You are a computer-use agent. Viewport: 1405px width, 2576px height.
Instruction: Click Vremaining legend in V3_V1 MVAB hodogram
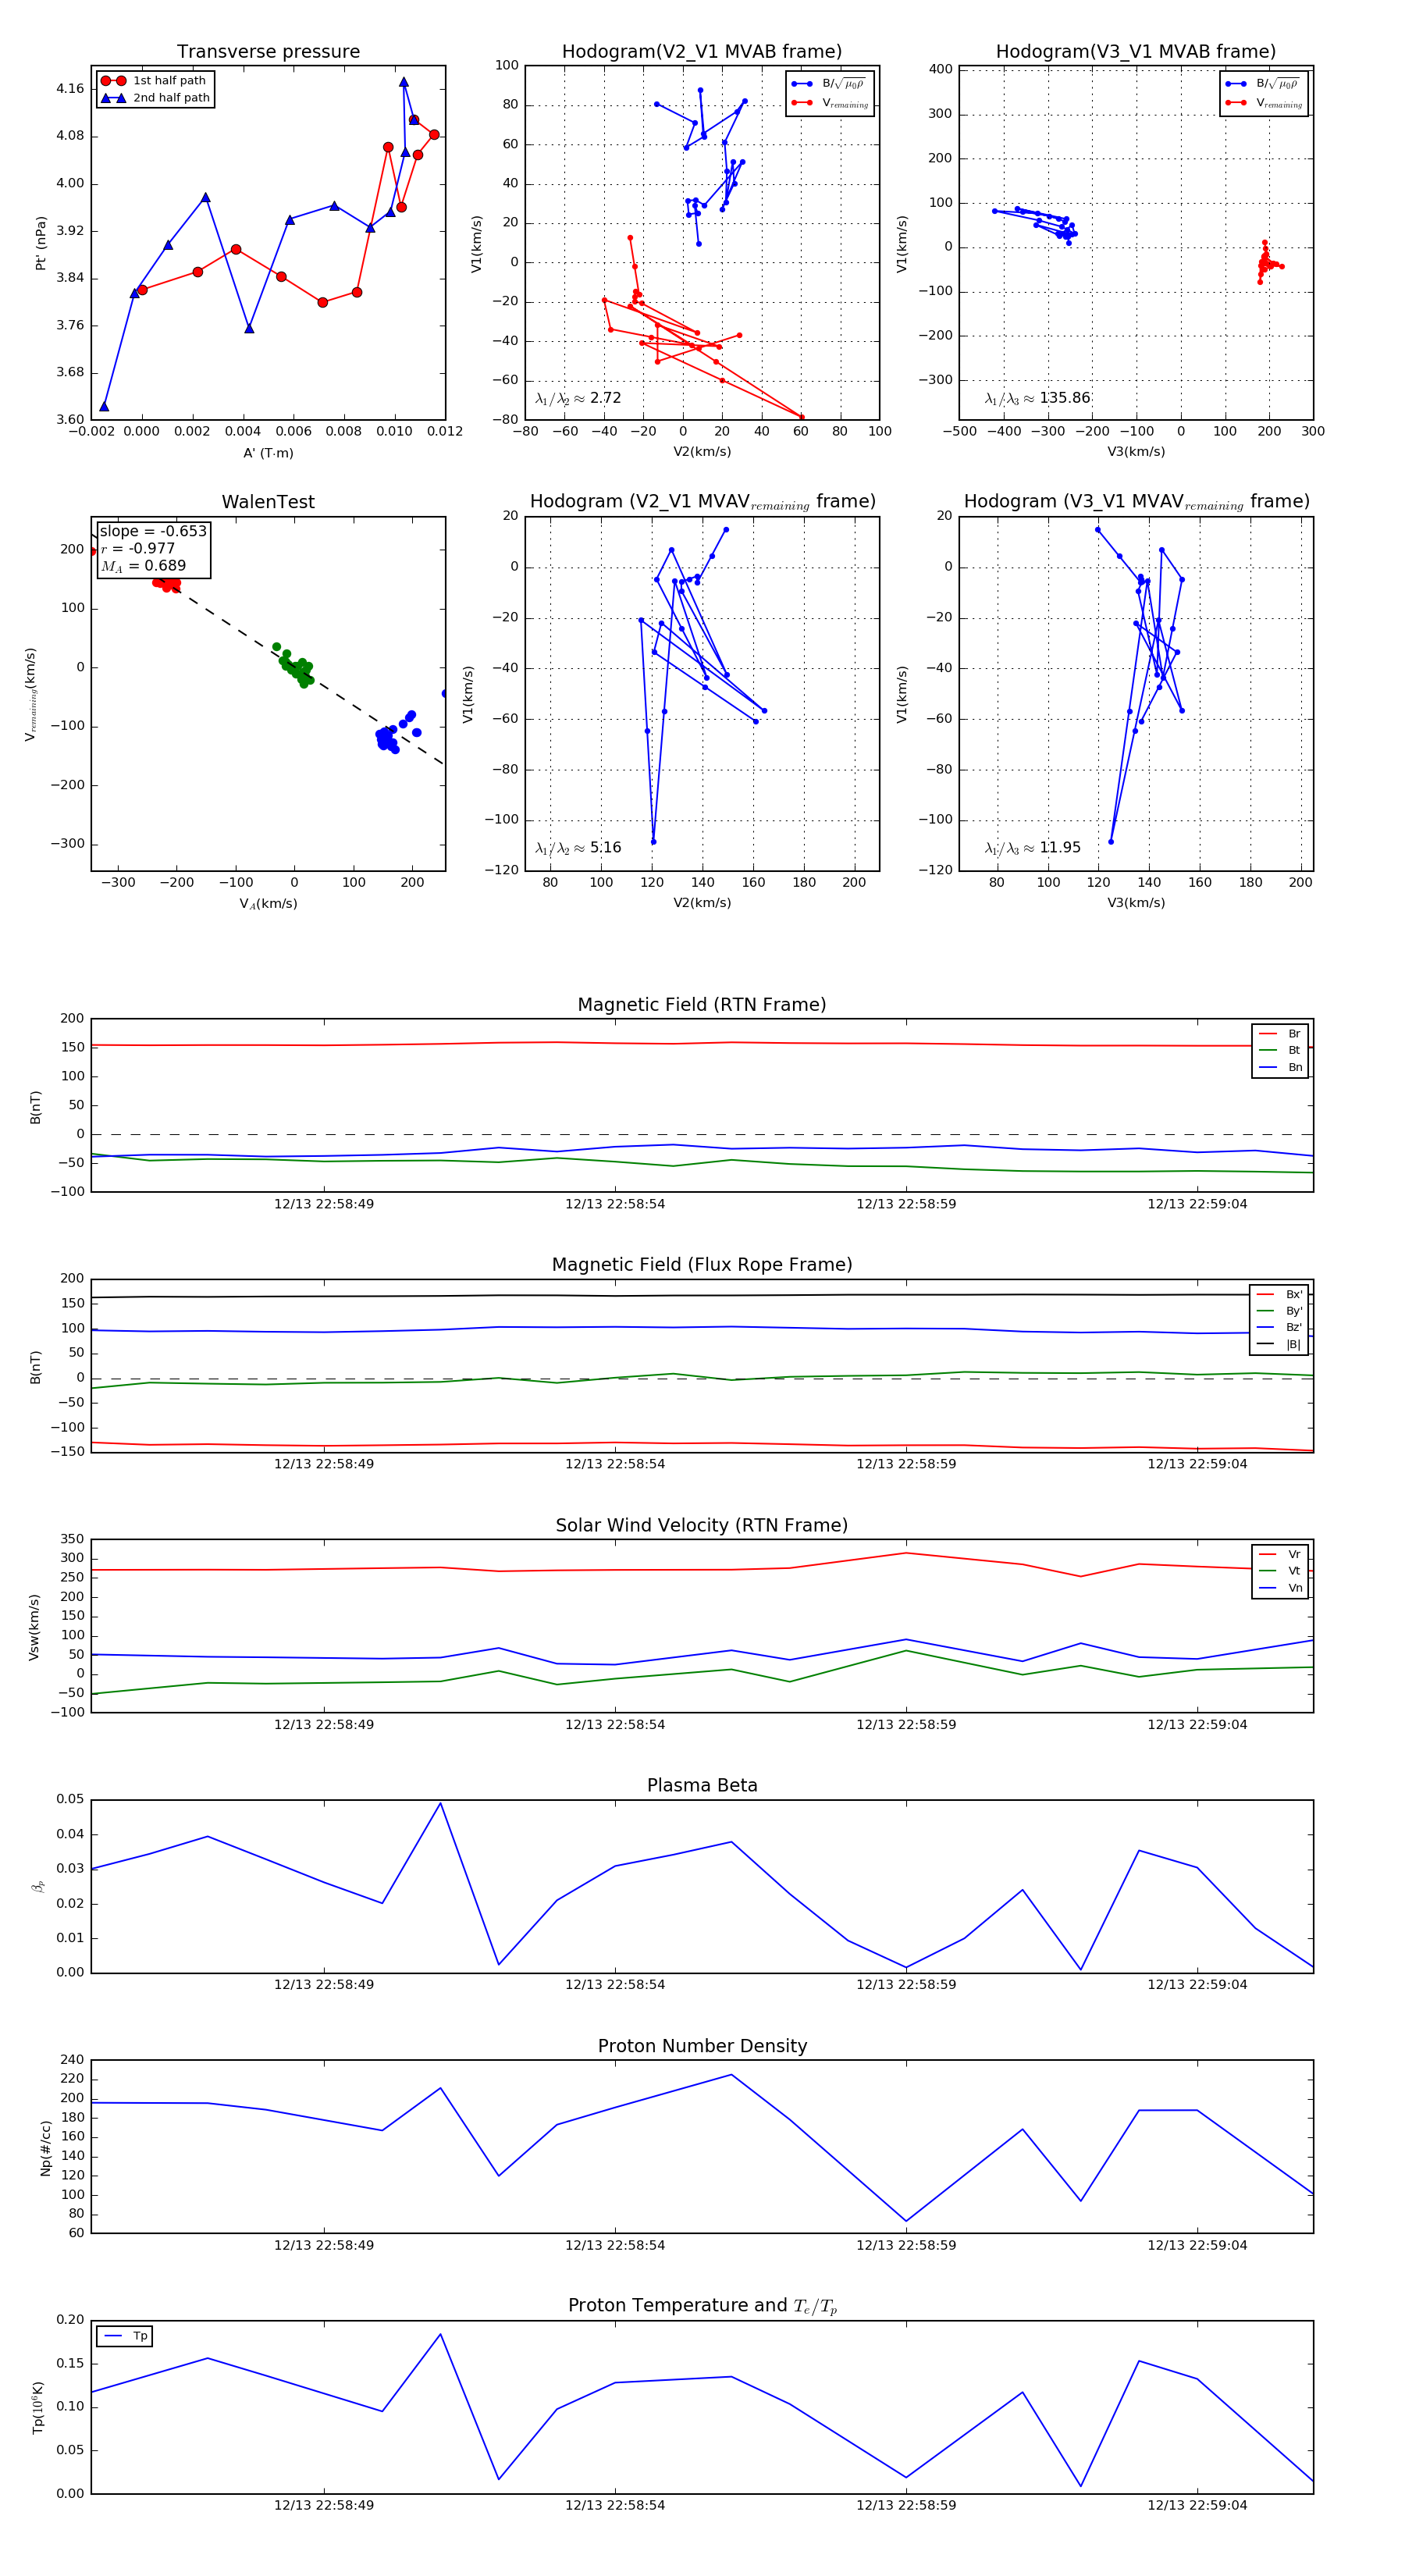[1264, 103]
